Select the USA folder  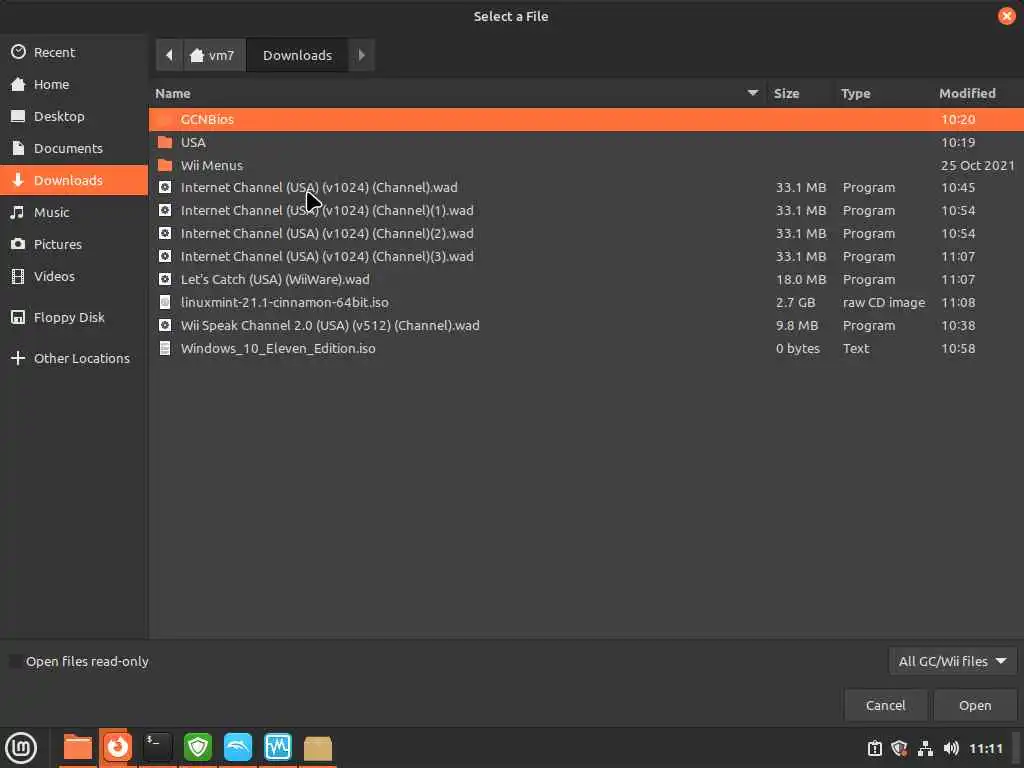coord(586,142)
